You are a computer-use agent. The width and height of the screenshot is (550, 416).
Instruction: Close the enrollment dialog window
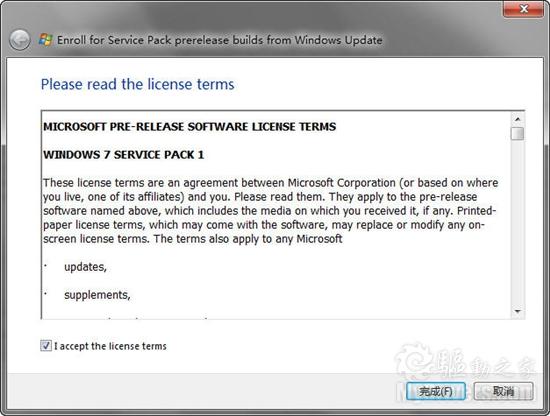[x=523, y=9]
